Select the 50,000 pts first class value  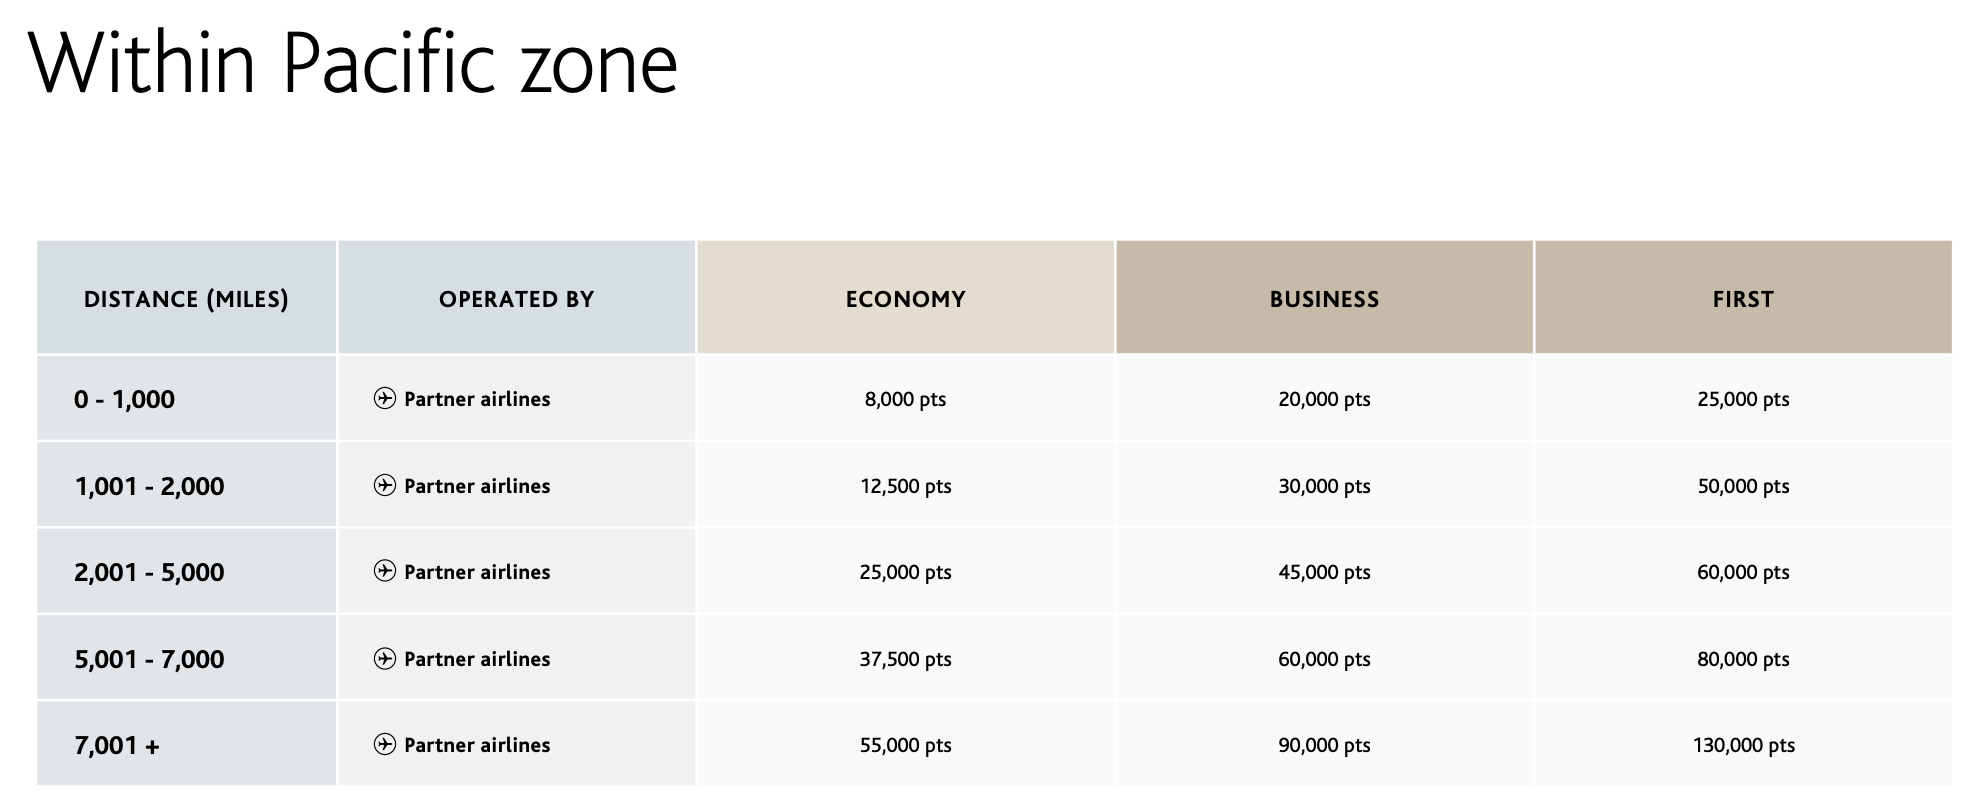1743,486
